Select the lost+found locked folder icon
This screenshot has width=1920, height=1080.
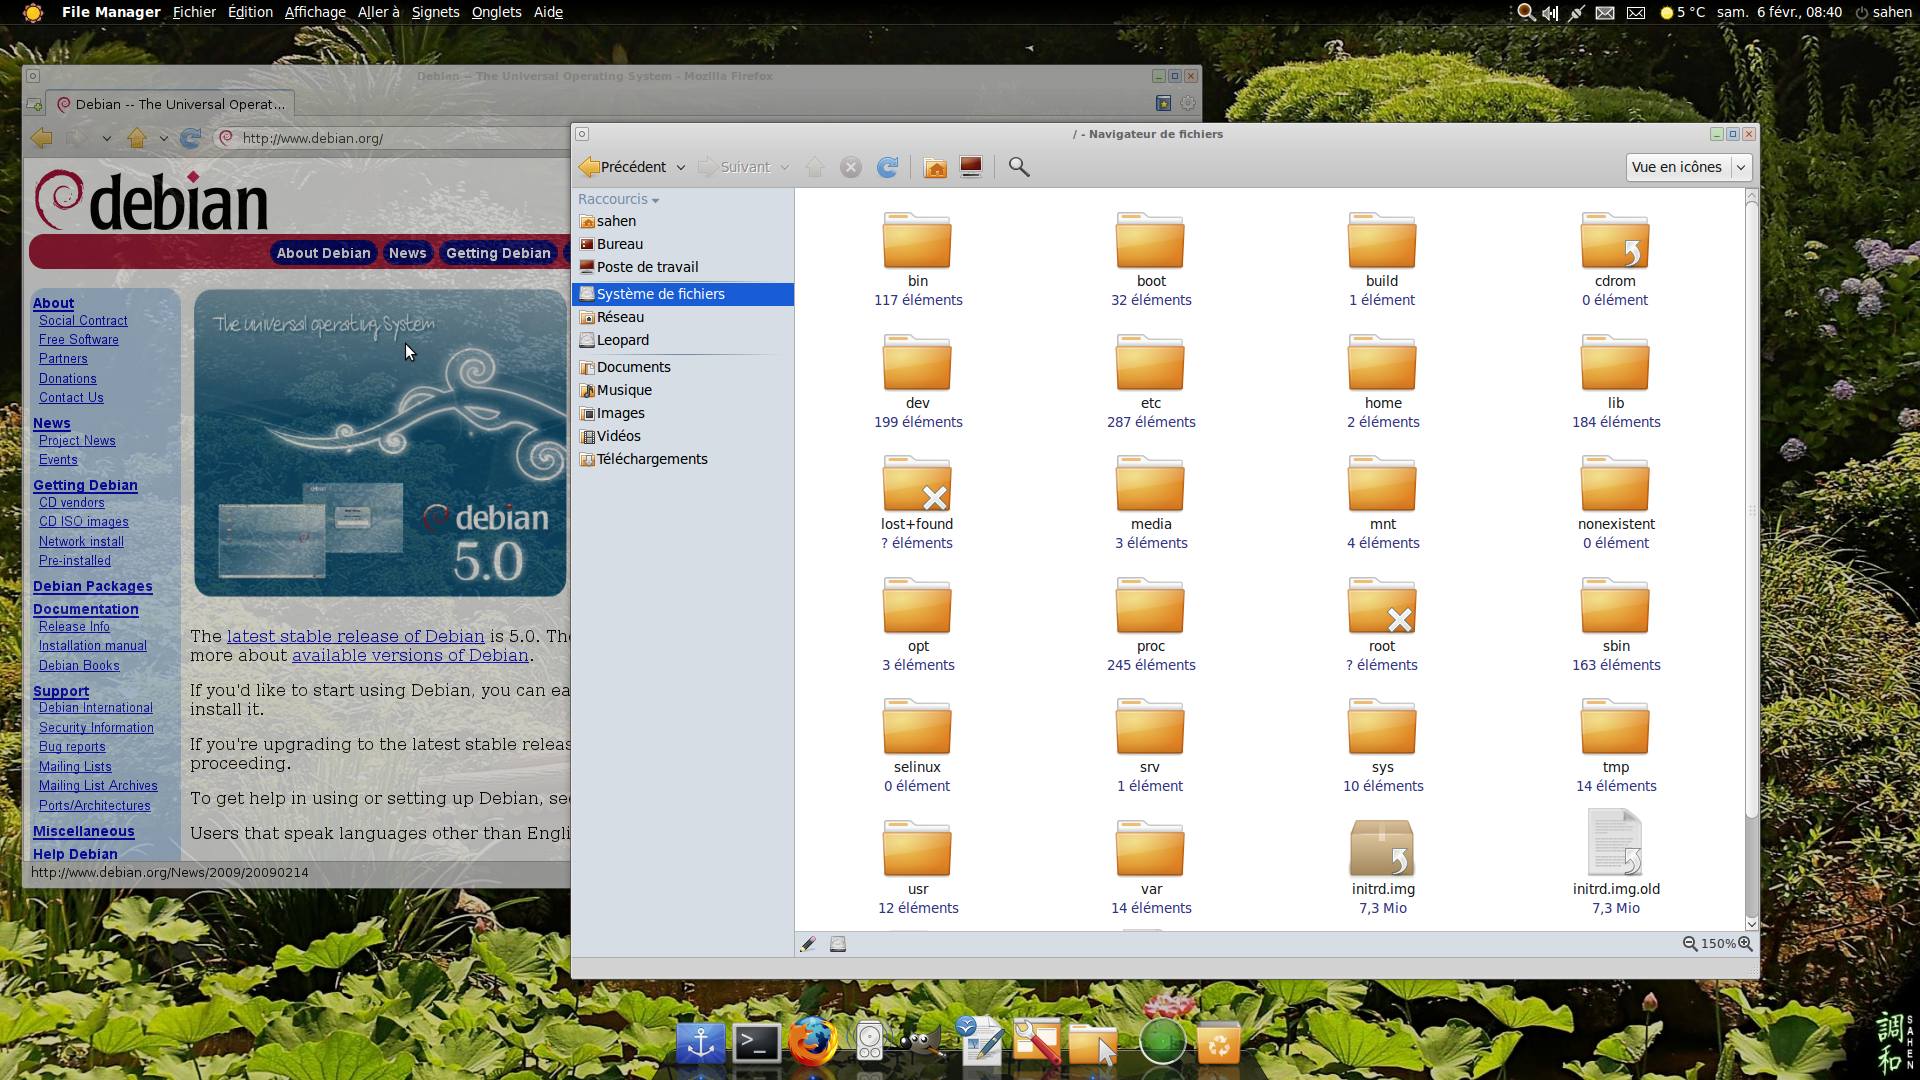(917, 483)
